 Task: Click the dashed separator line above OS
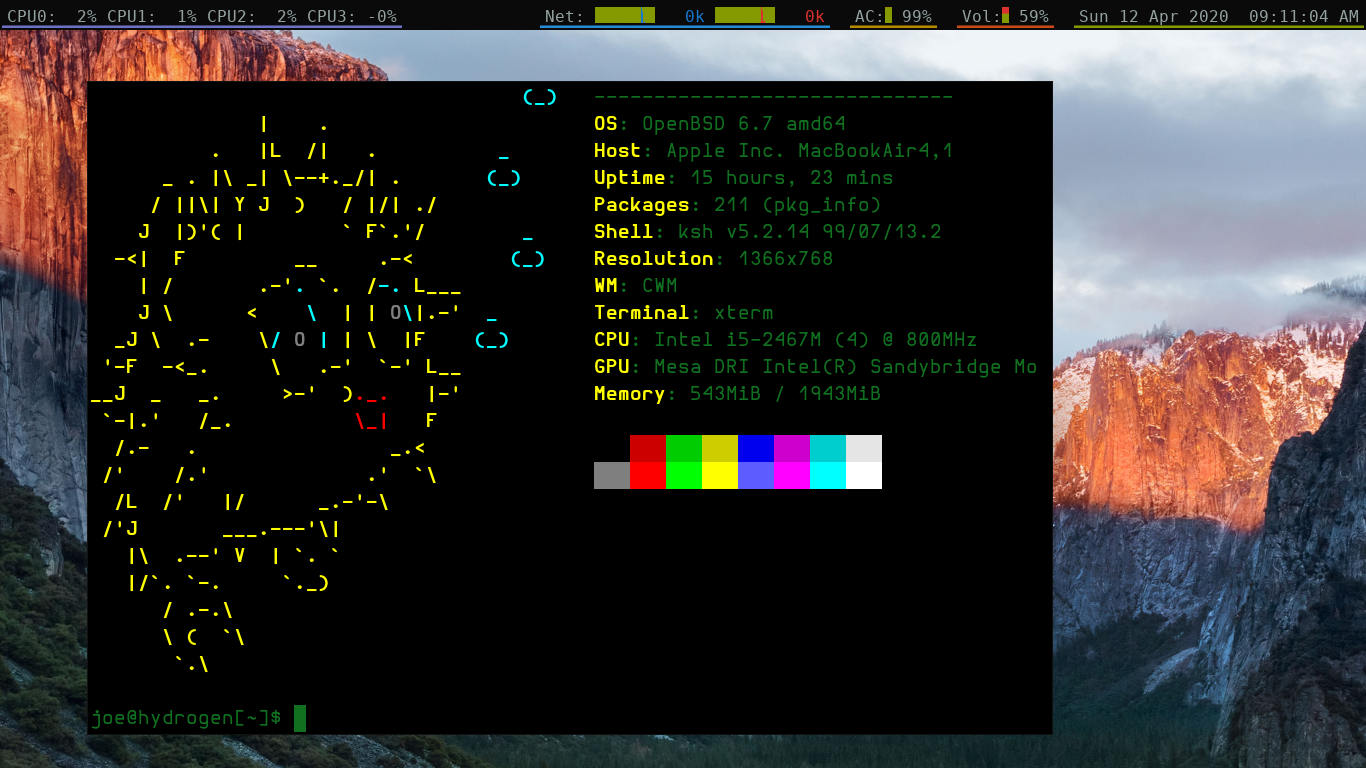774,97
